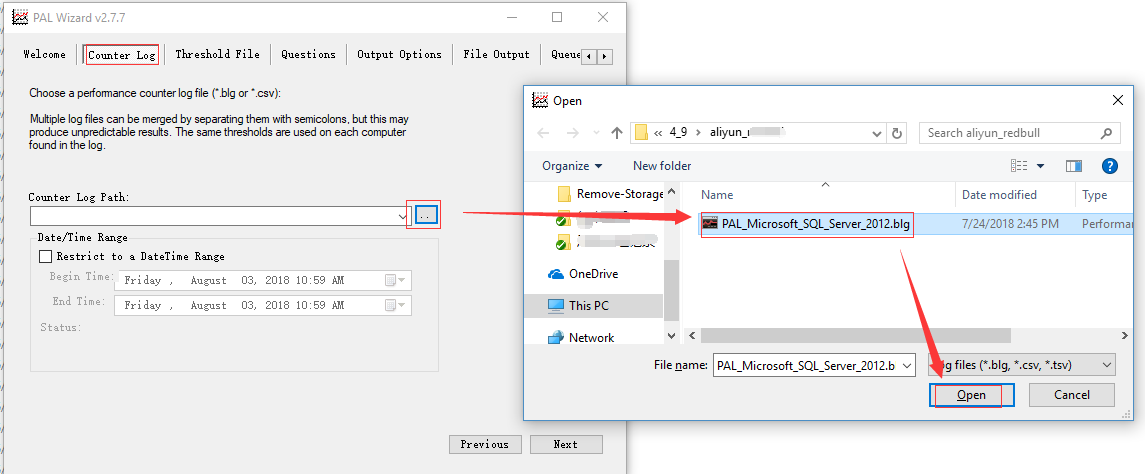Go up one folder level arrow
Screen dimensions: 1145x474
click(x=617, y=133)
